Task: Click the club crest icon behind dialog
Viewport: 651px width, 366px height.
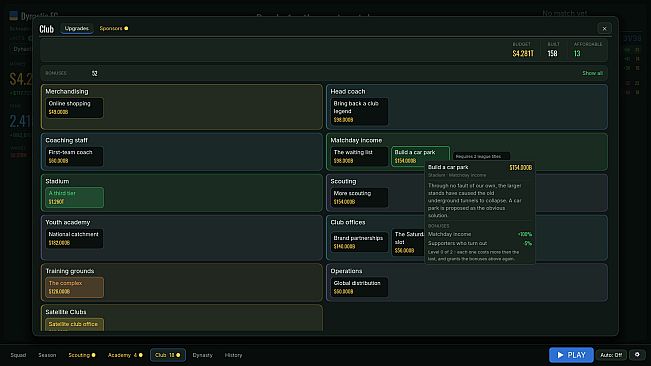Action: [14, 16]
